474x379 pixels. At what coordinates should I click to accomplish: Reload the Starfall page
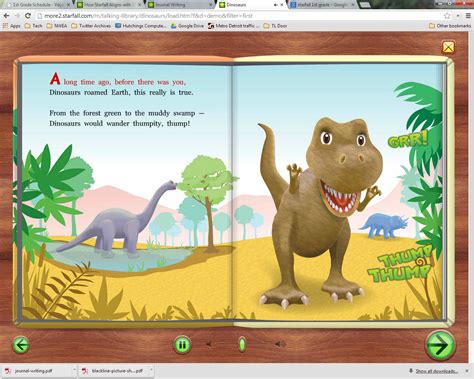tap(28, 16)
